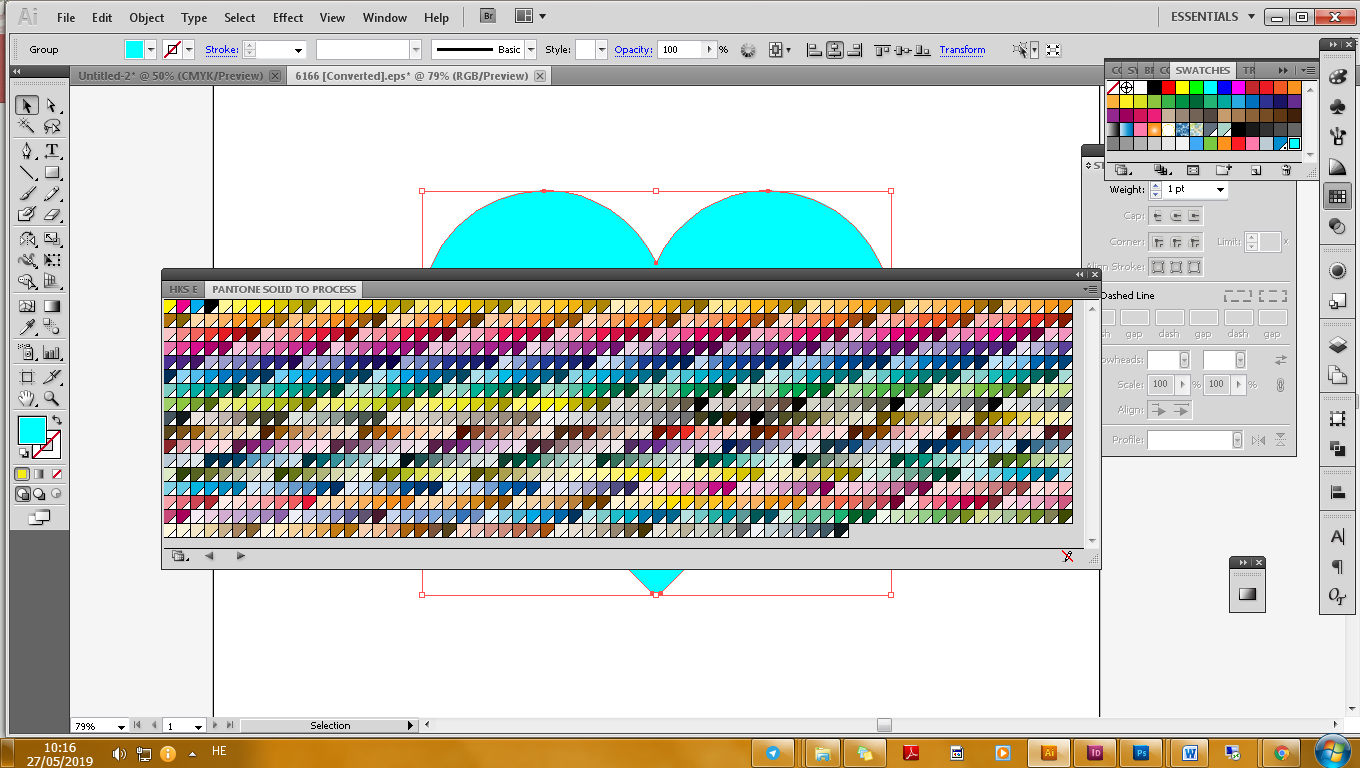This screenshot has width=1360, height=768.
Task: Activate the Zoom tool magnifier
Action: tap(52, 400)
